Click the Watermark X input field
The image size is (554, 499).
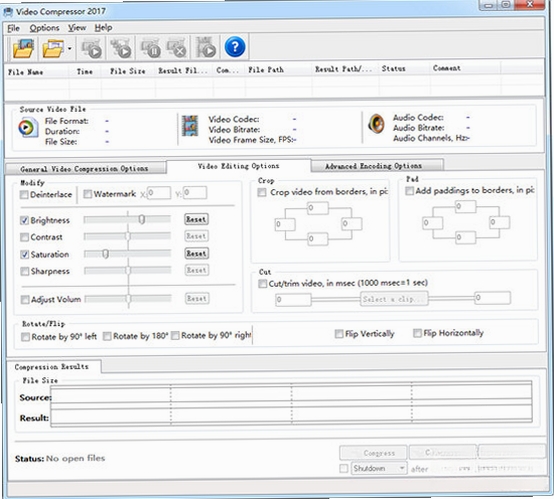click(x=159, y=193)
